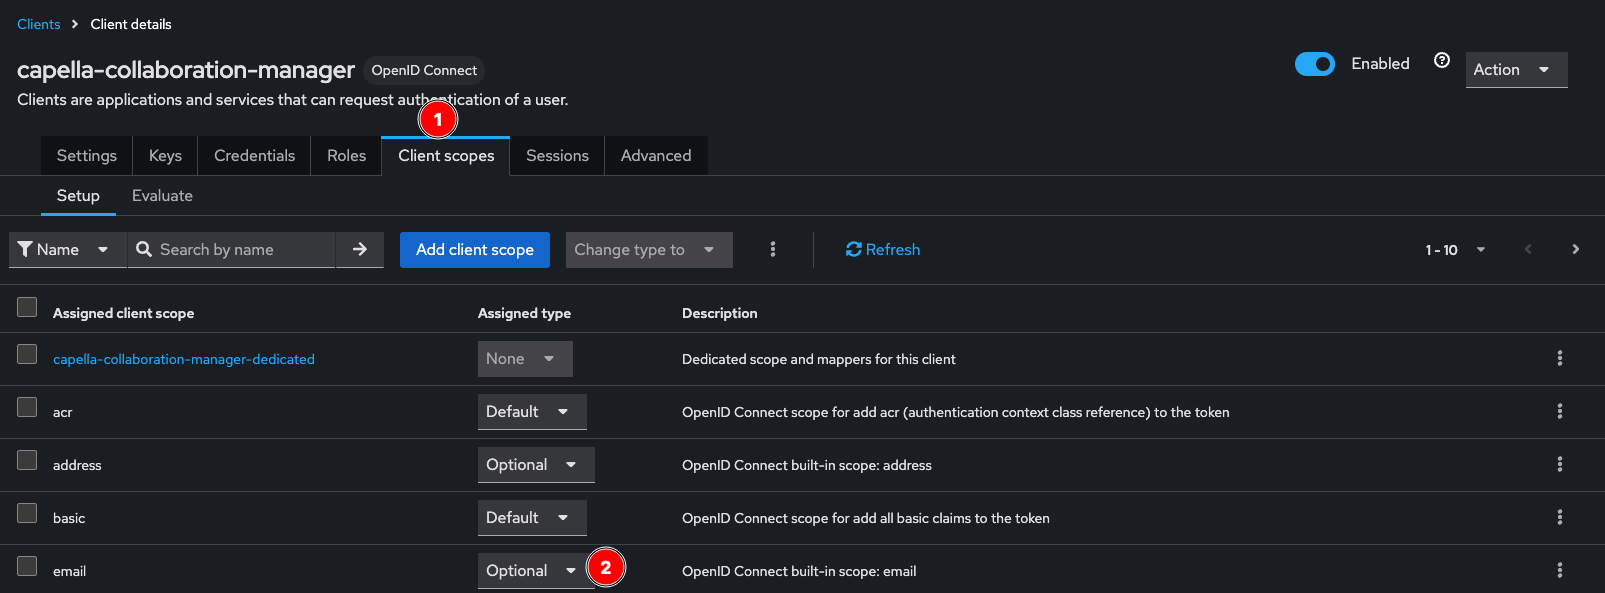This screenshot has height=593, width=1605.
Task: Open the toolbar kebab menu beside Change type to
Action: coord(772,250)
